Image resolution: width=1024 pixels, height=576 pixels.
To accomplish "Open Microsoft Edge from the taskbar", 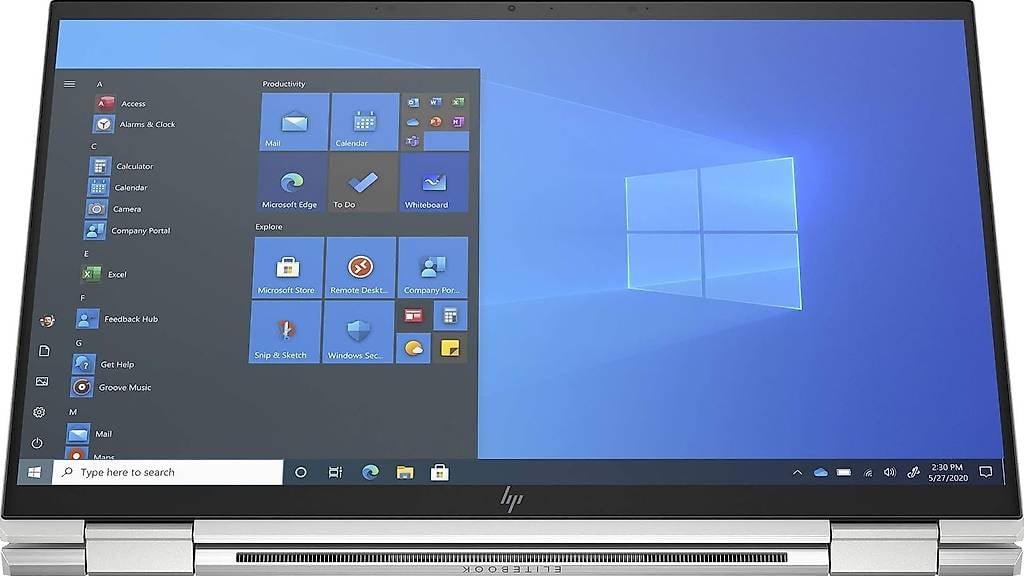I will (370, 472).
